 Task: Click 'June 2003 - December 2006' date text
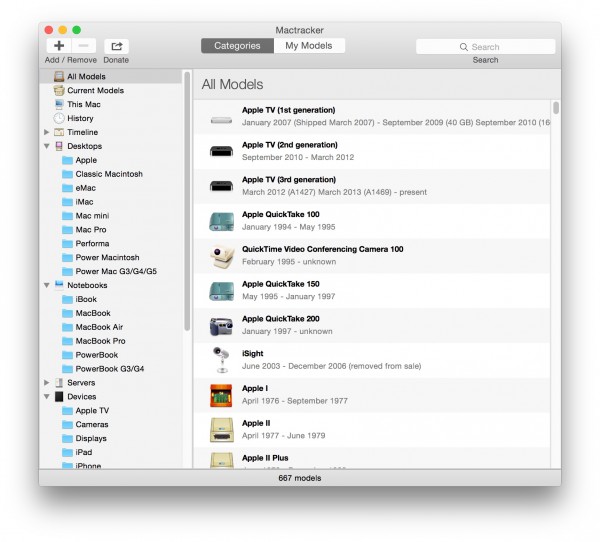[x=296, y=366]
